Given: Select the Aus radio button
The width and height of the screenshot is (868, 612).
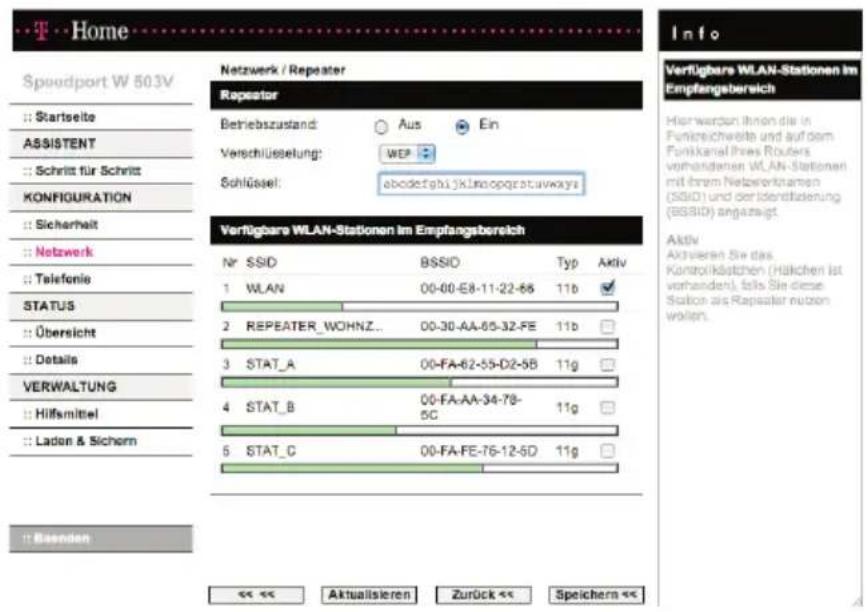Looking at the screenshot, I should pyautogui.click(x=381, y=127).
